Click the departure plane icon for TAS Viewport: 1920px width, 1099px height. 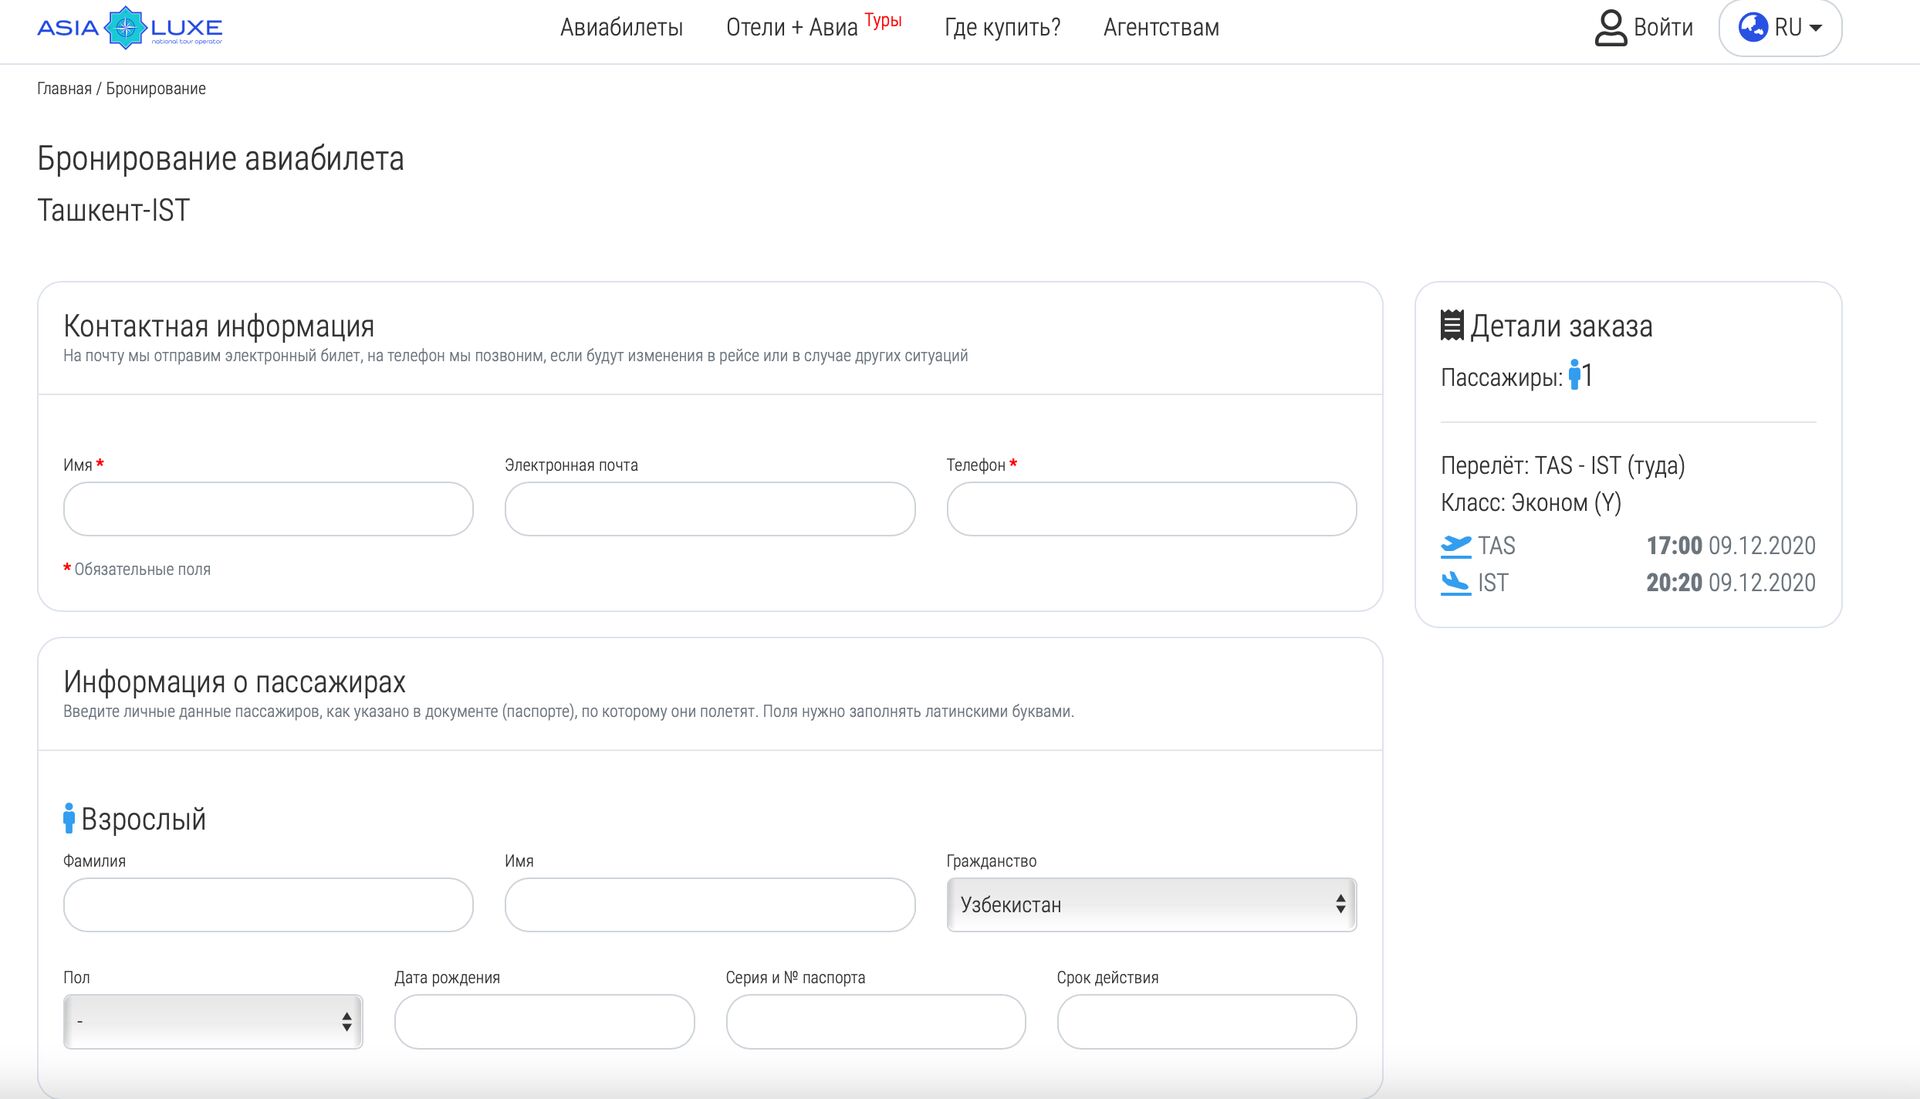(1456, 546)
